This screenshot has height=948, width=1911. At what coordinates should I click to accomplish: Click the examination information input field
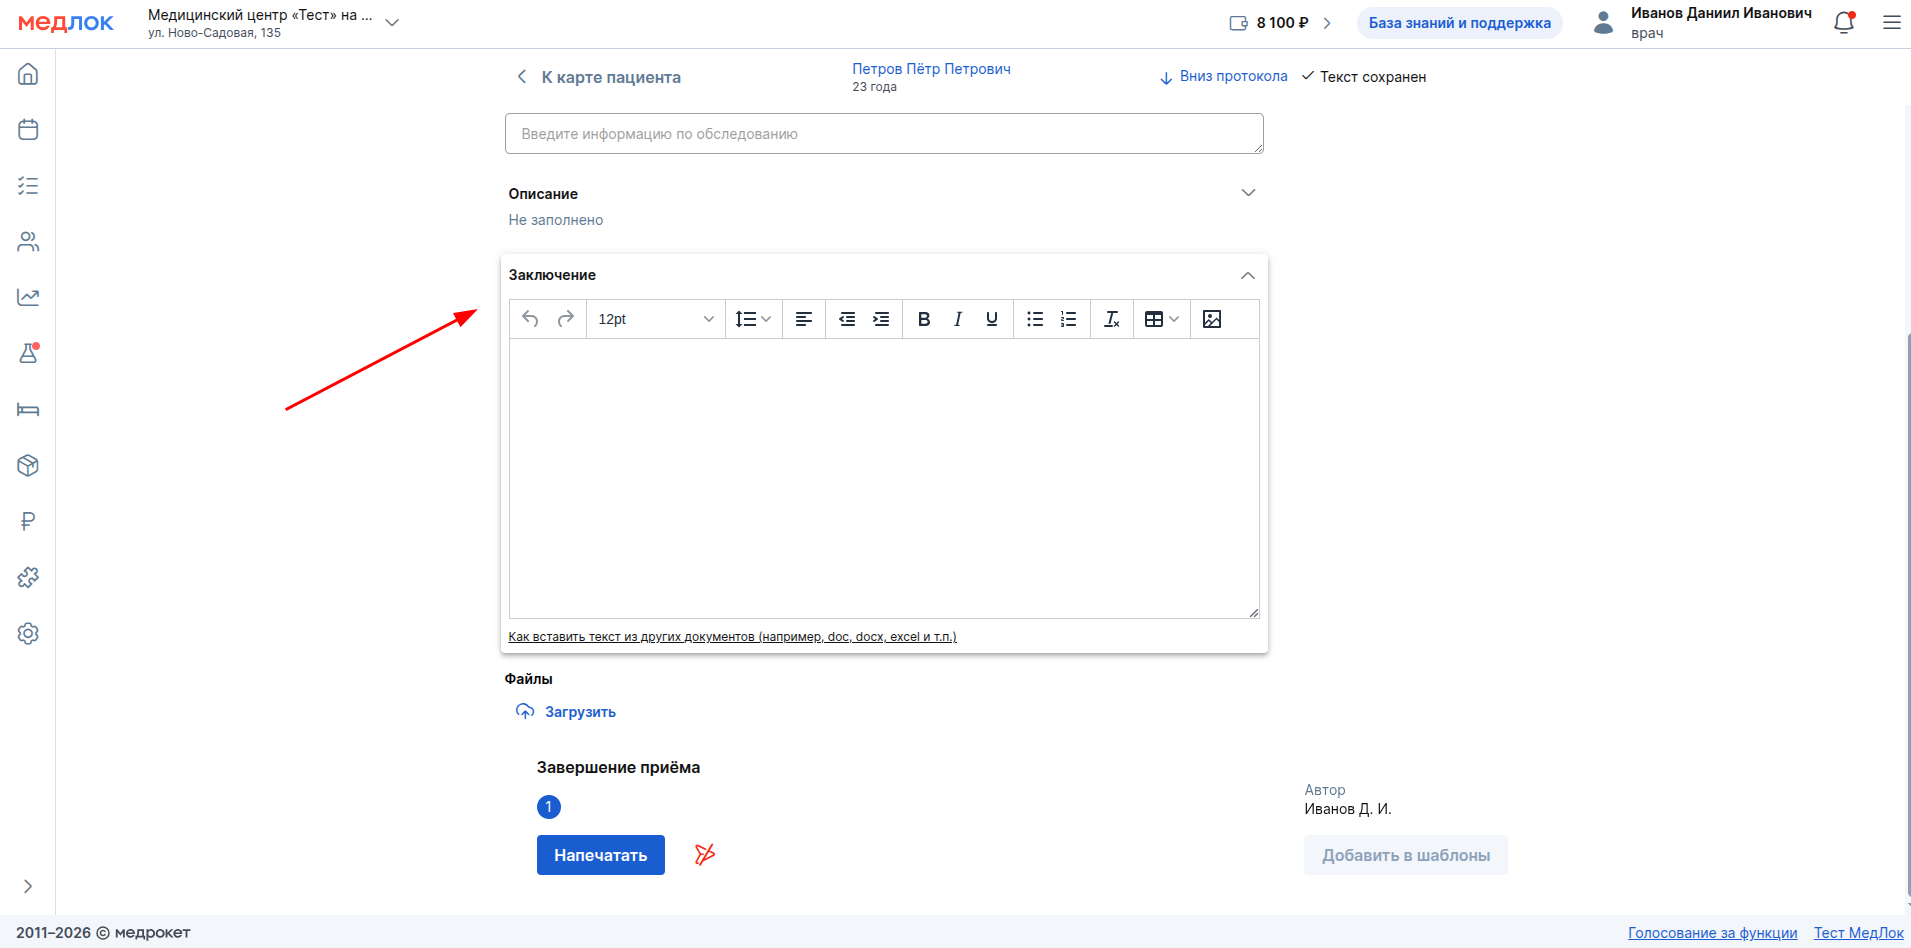[x=883, y=134]
